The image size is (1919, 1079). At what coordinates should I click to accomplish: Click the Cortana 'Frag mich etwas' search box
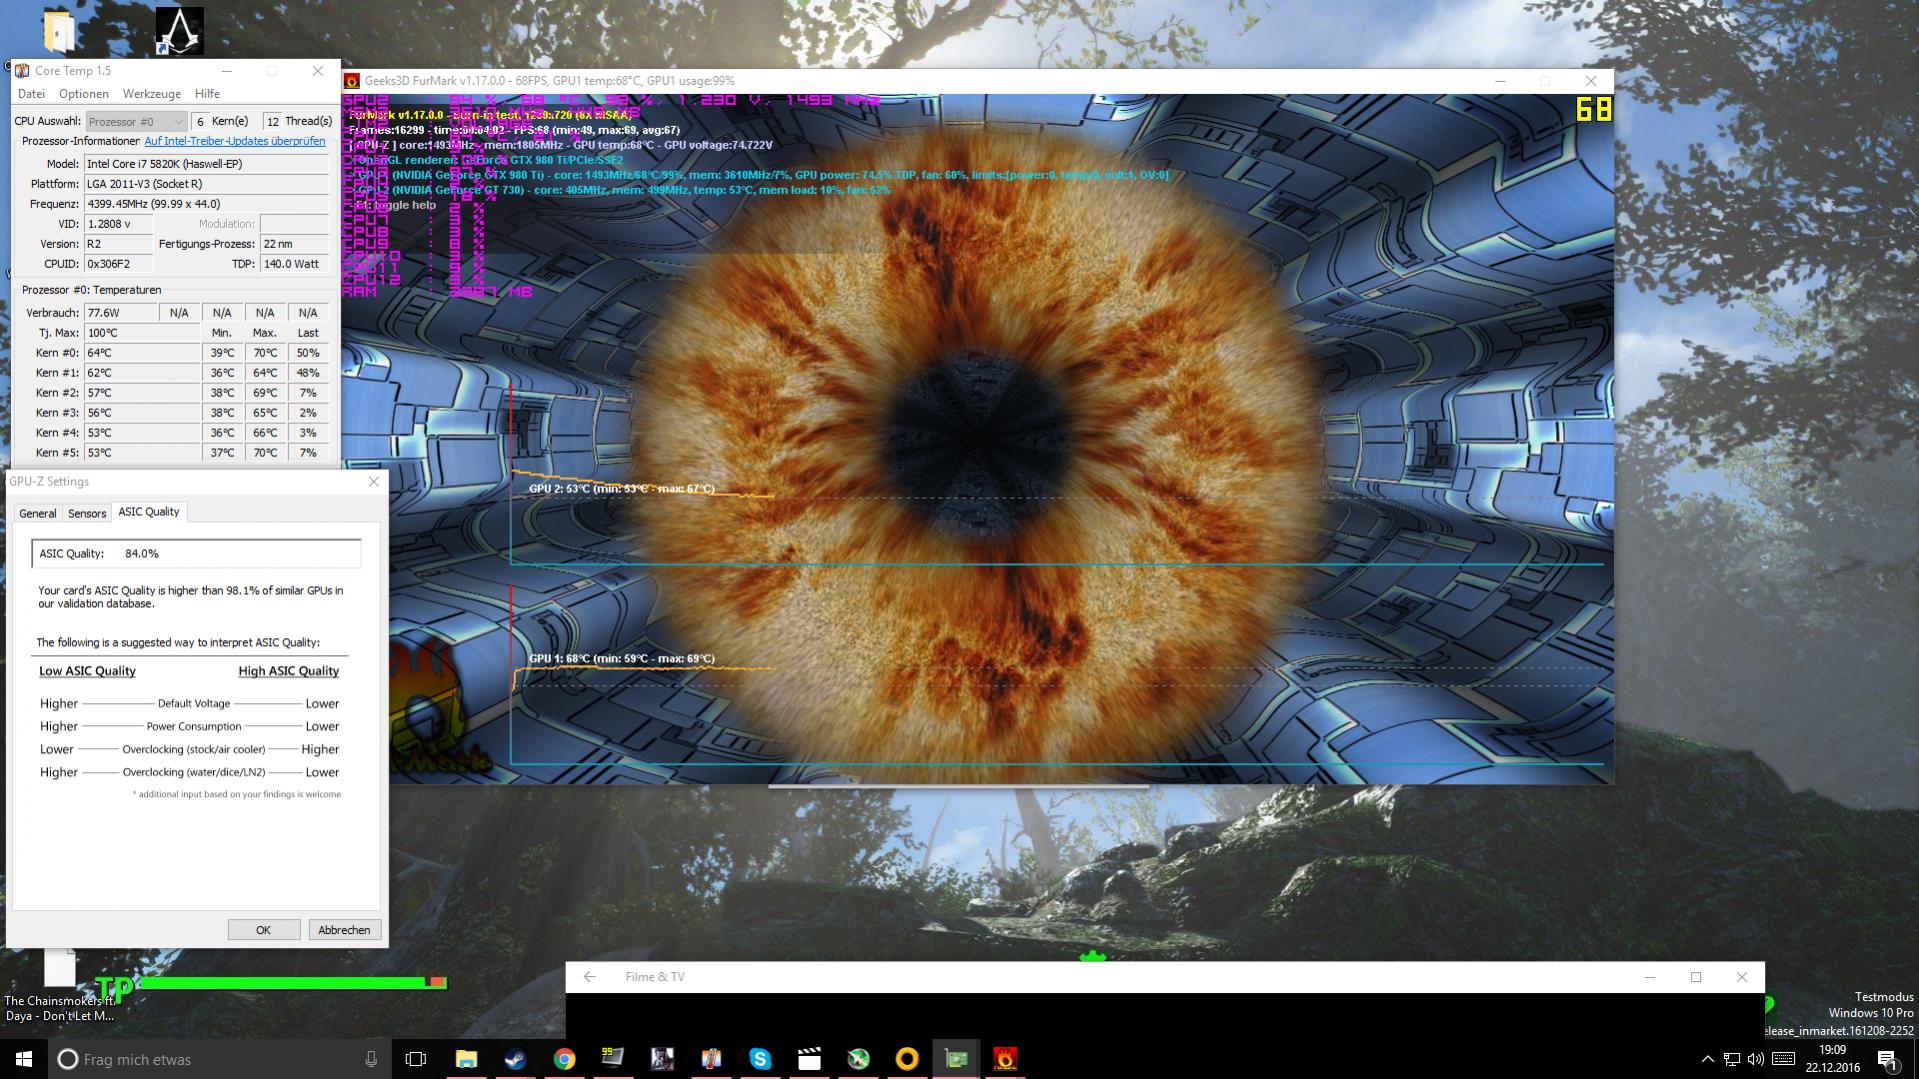click(x=220, y=1059)
